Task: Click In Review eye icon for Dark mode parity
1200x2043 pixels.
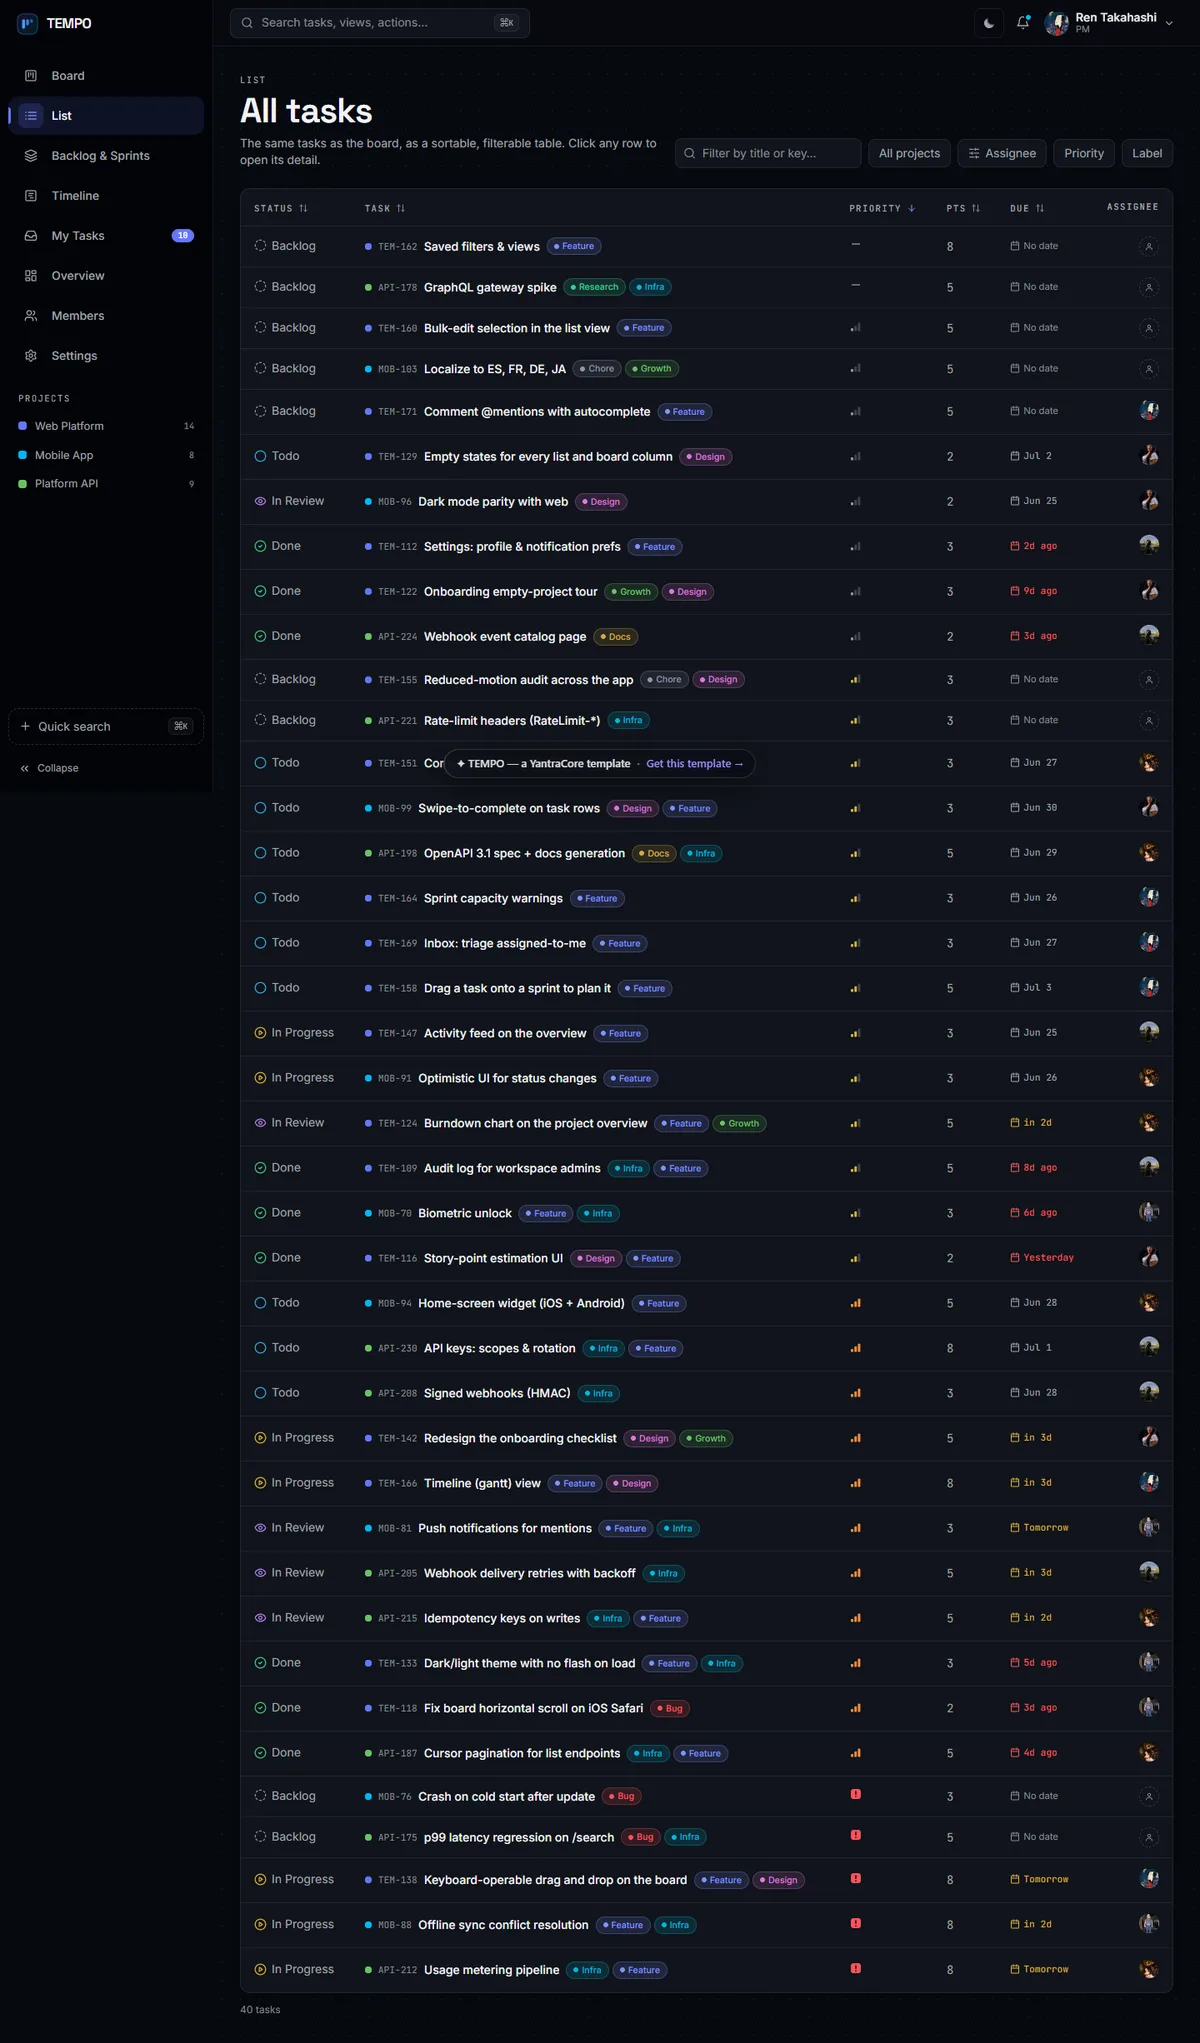Action: [260, 501]
